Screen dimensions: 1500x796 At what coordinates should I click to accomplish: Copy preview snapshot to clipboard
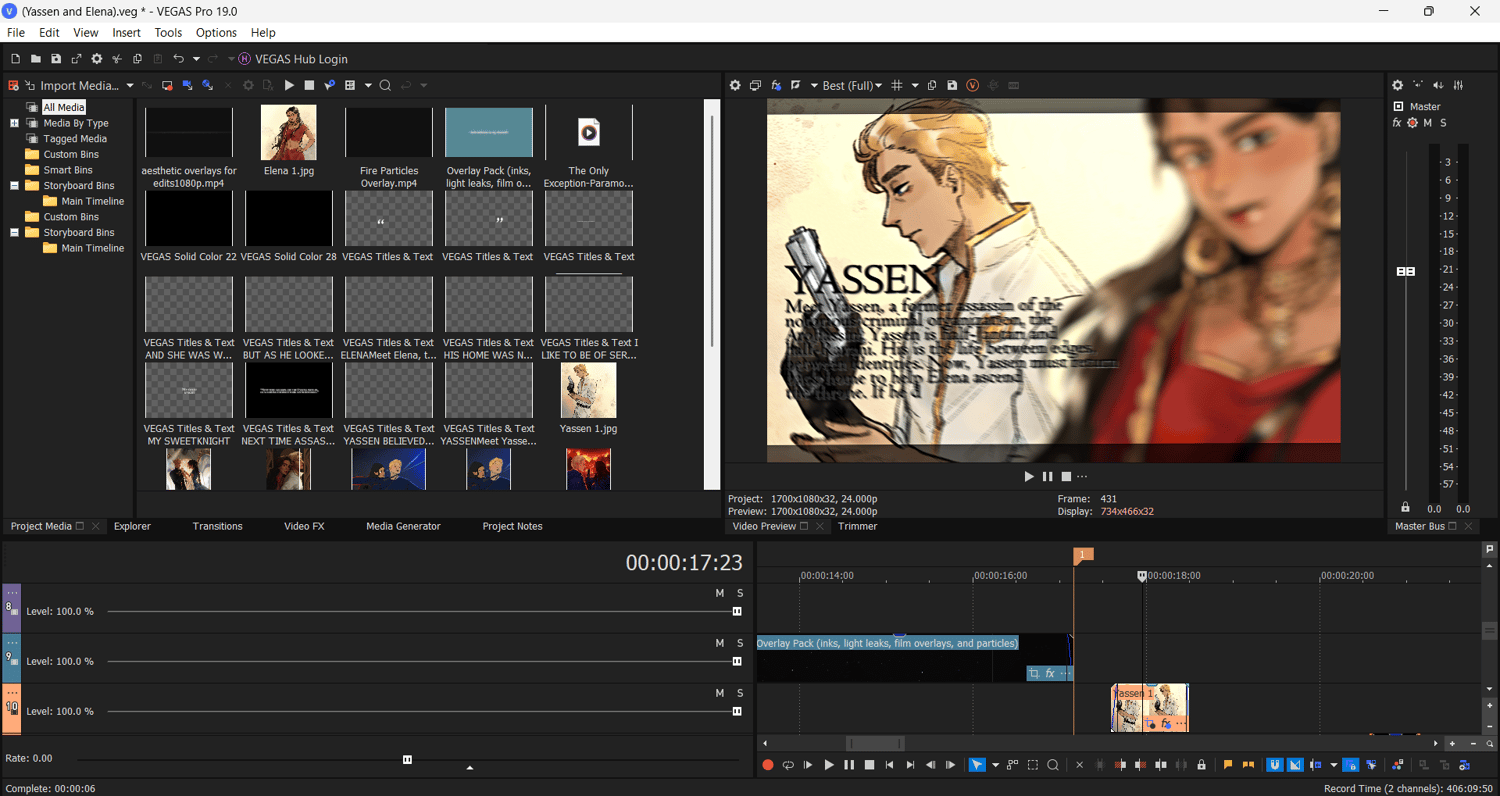coord(932,86)
